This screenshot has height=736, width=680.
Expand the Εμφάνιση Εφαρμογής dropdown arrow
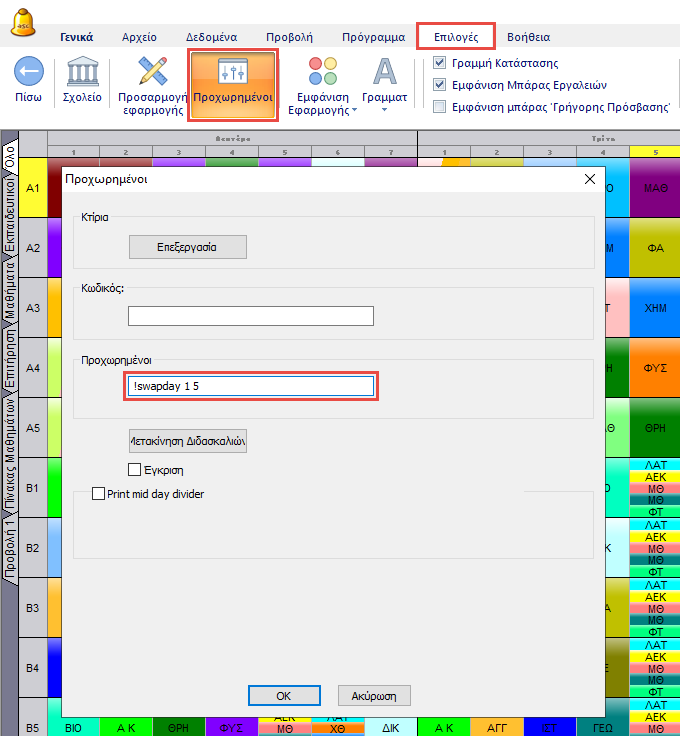coord(354,111)
